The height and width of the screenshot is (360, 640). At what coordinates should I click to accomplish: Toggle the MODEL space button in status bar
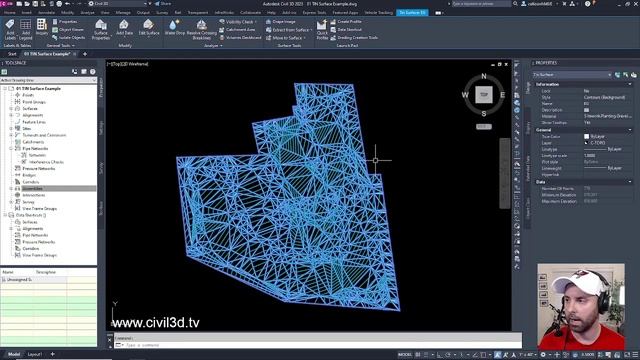pos(405,354)
